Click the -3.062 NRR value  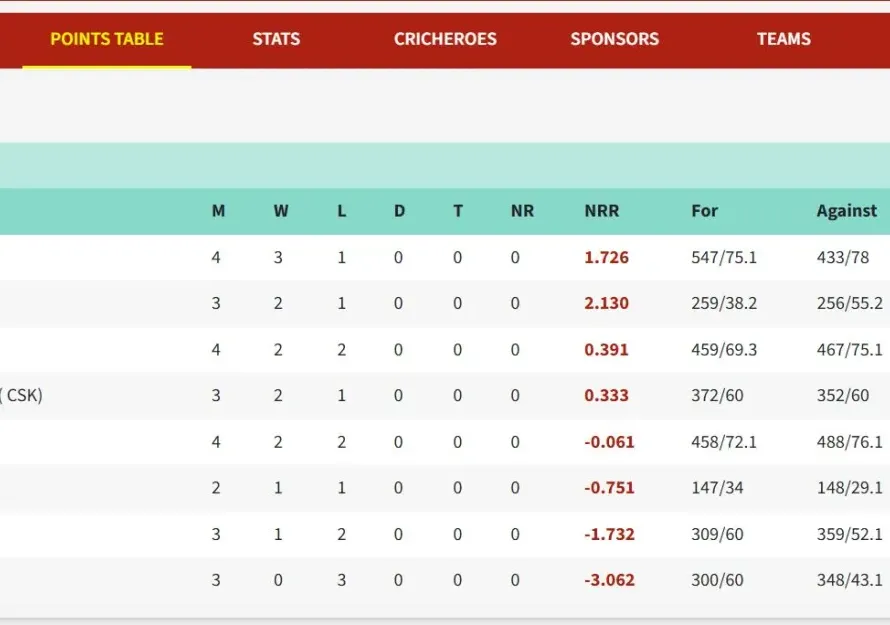pyautogui.click(x=609, y=580)
